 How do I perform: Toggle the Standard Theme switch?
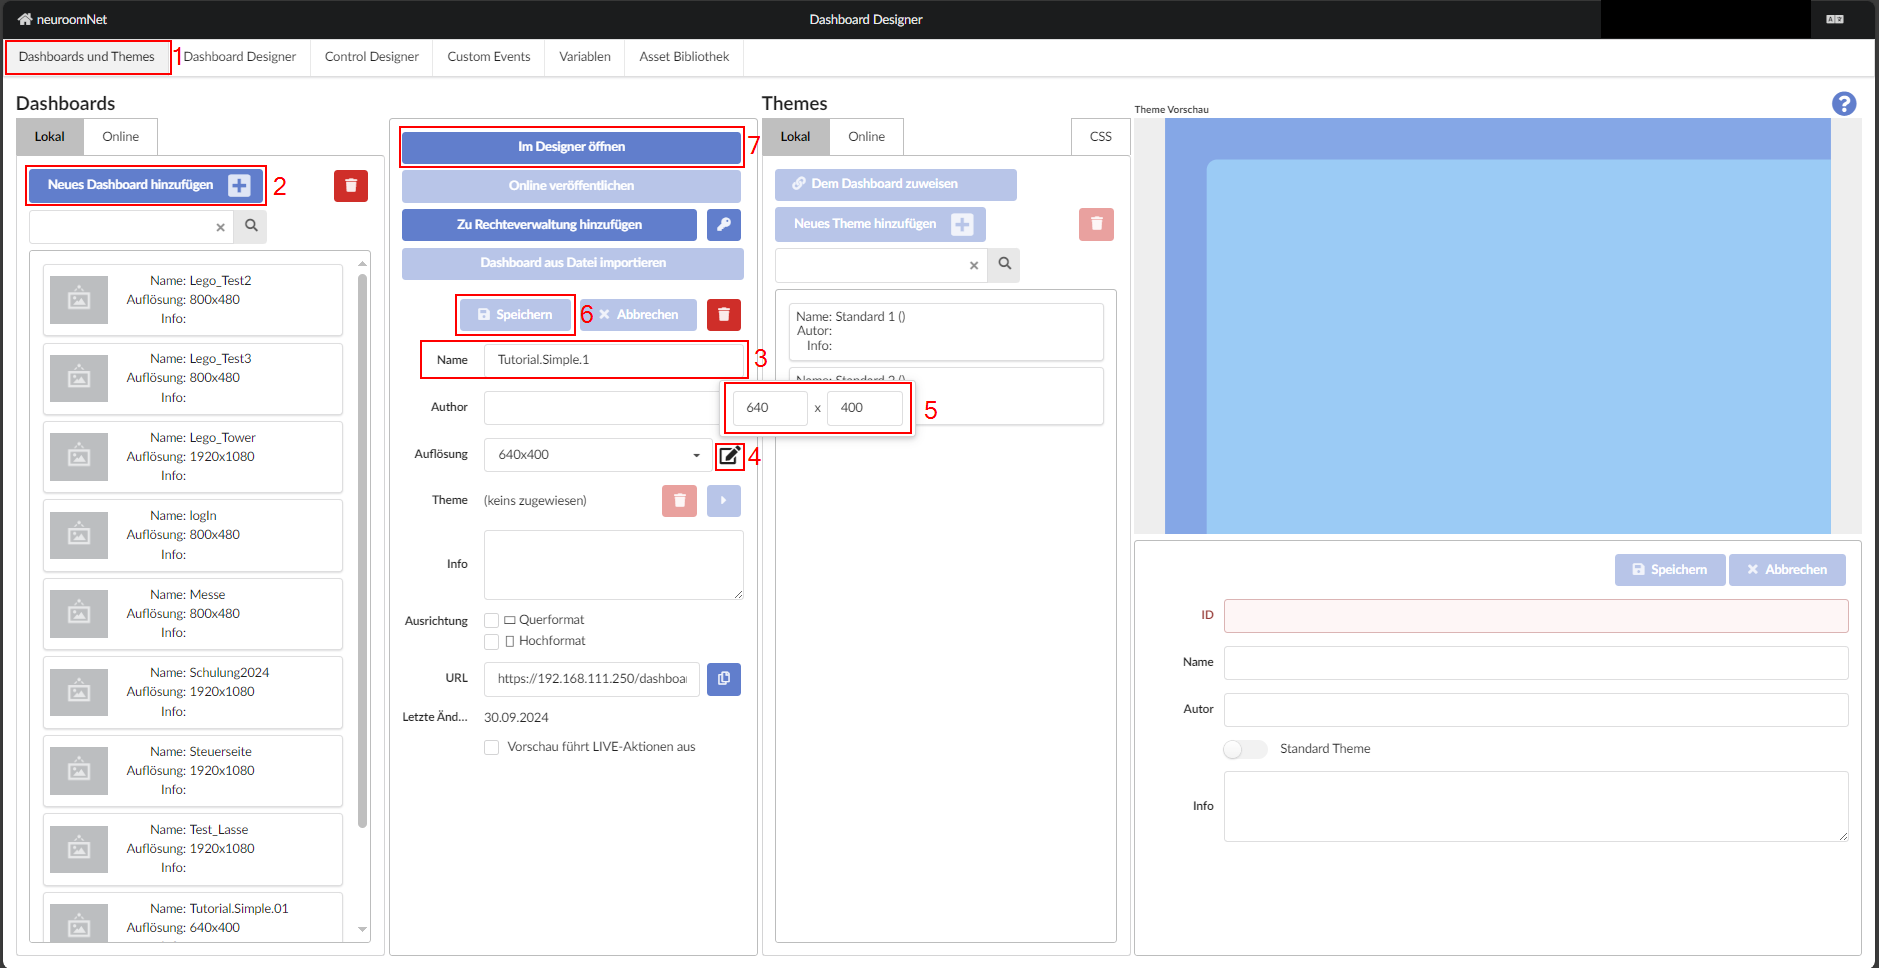(x=1244, y=749)
